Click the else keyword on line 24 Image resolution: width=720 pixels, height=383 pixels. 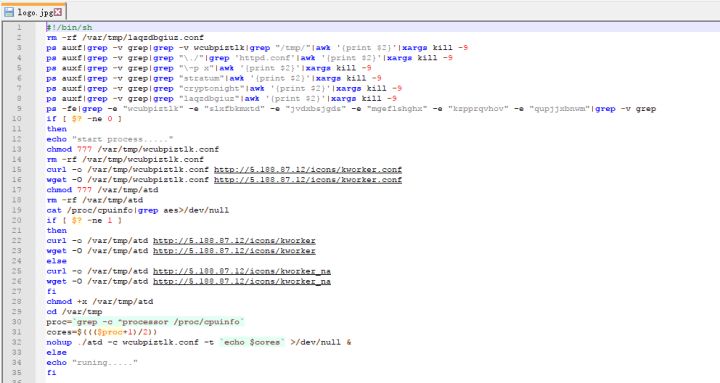[x=56, y=261]
